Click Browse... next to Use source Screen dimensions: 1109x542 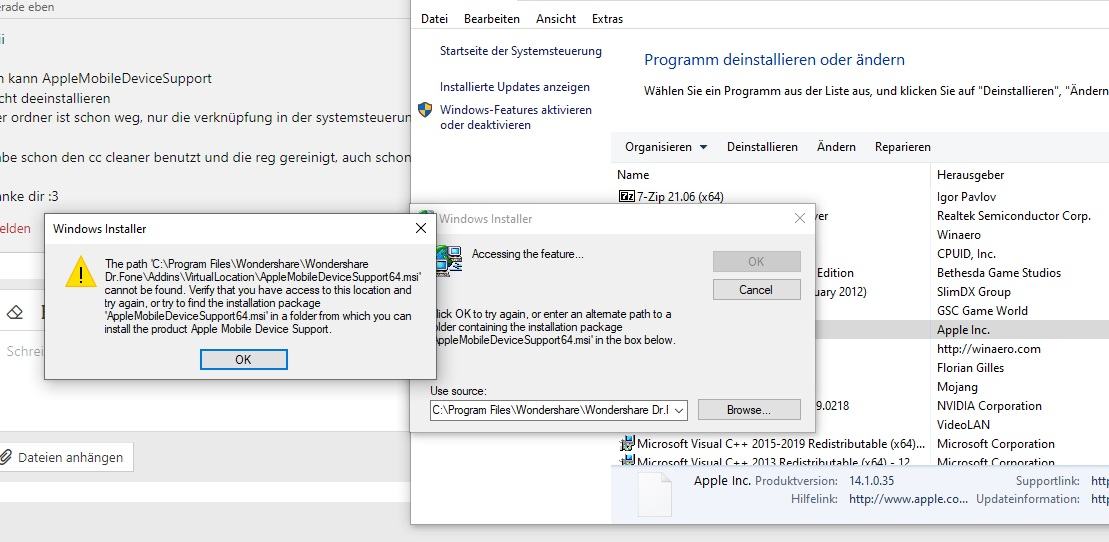748,410
